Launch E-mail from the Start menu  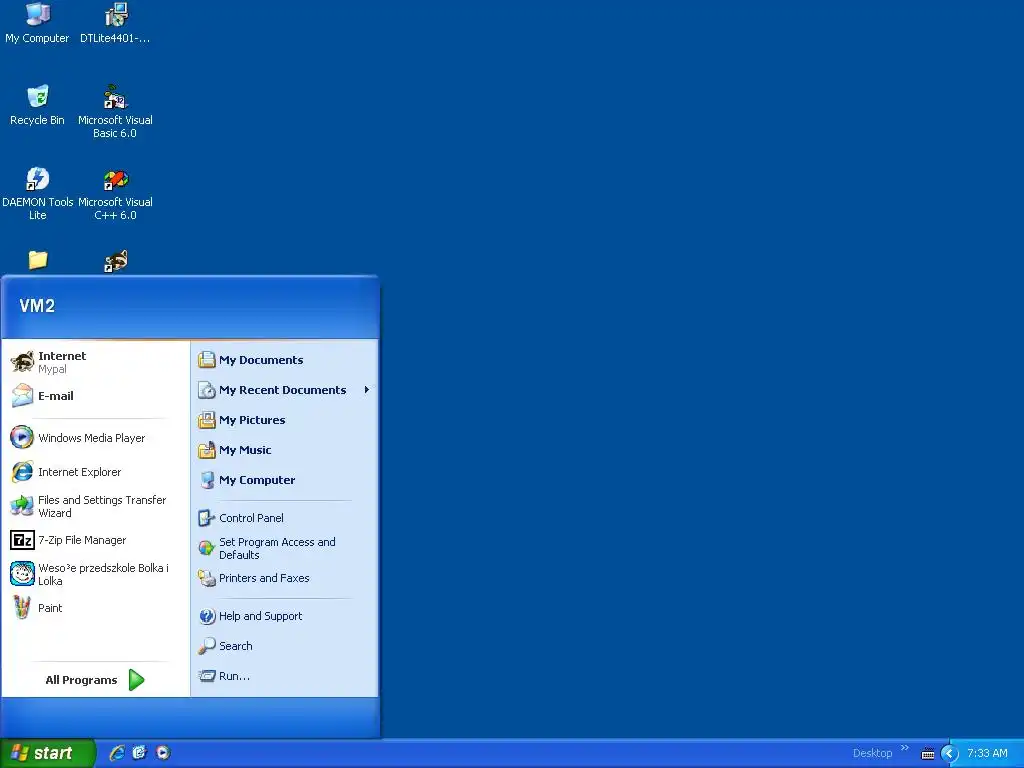[x=96, y=396]
